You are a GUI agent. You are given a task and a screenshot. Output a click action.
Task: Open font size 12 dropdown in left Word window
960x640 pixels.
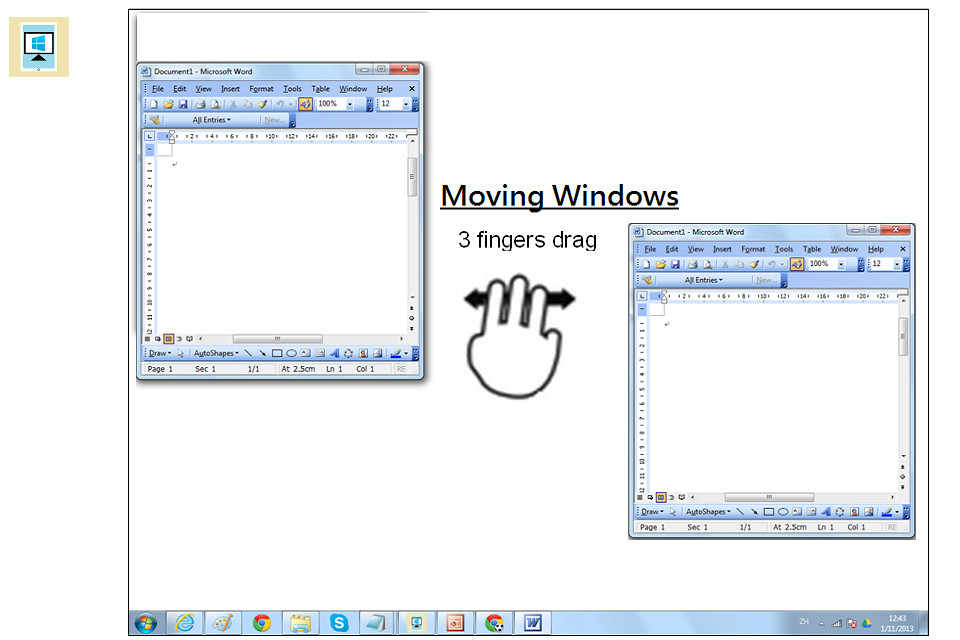click(405, 105)
